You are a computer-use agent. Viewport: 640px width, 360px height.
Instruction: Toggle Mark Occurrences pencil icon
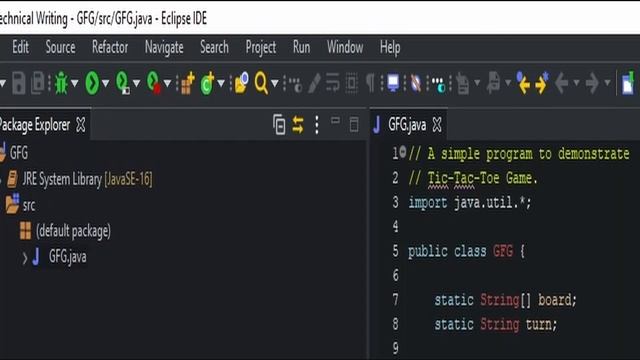coord(314,83)
